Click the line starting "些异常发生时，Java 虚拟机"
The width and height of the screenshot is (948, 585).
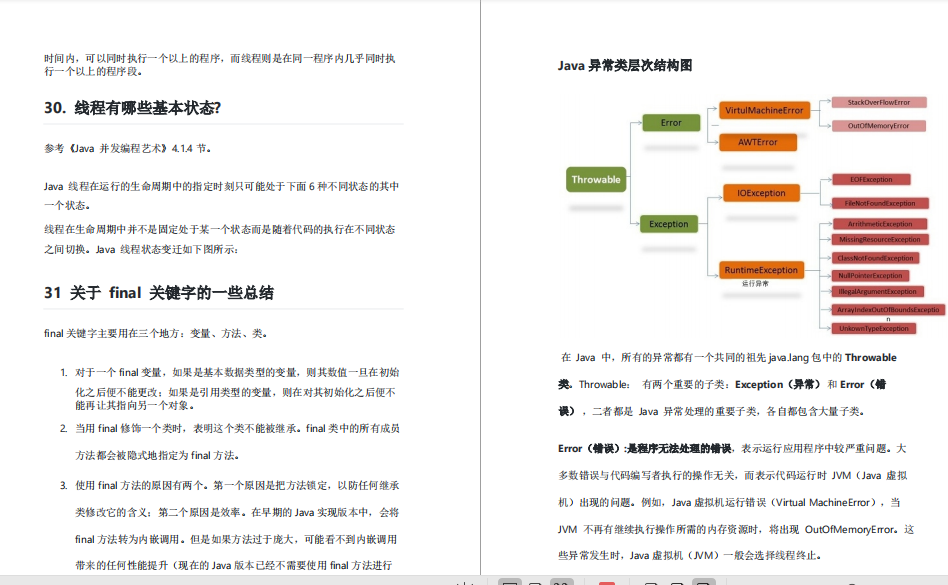[x=689, y=555]
